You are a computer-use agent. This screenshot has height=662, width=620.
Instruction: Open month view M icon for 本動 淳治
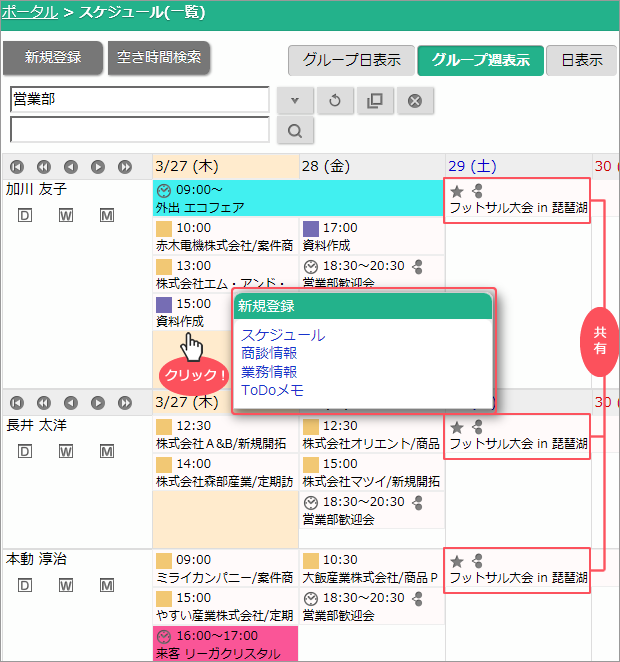[x=107, y=585]
